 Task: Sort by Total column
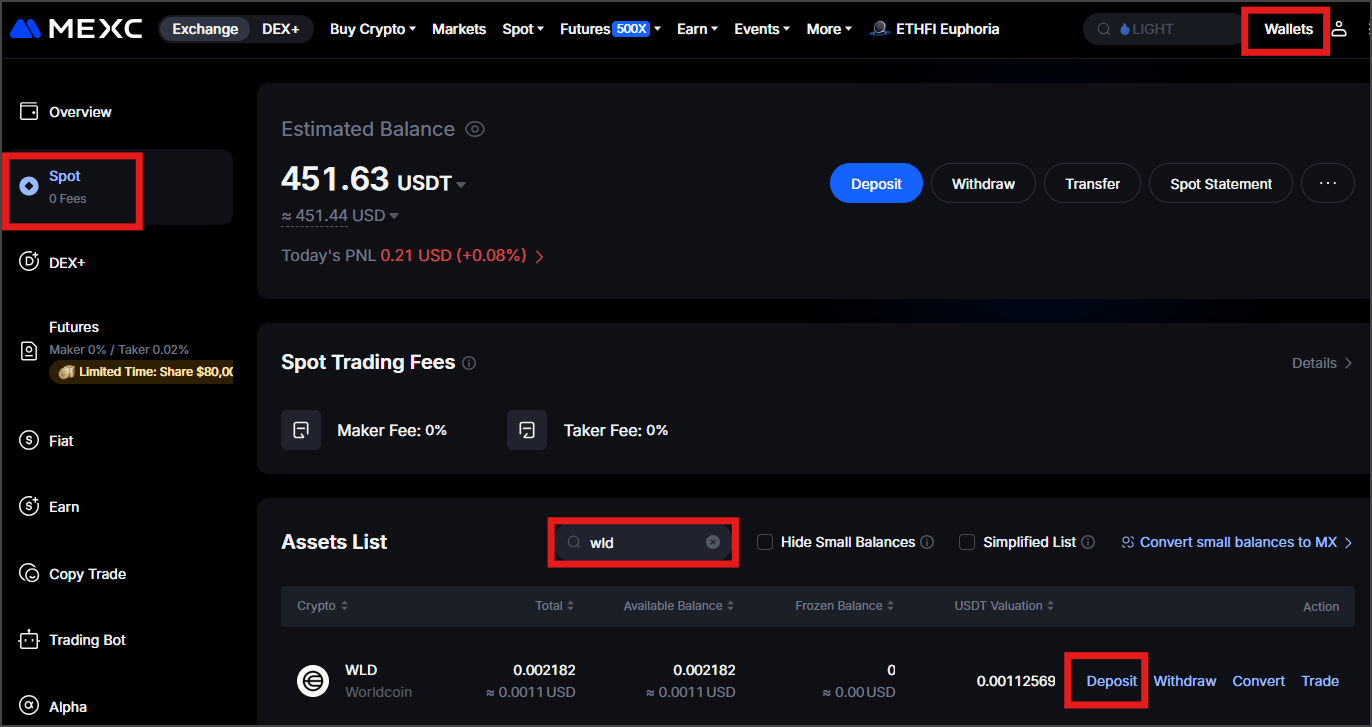tap(555, 606)
